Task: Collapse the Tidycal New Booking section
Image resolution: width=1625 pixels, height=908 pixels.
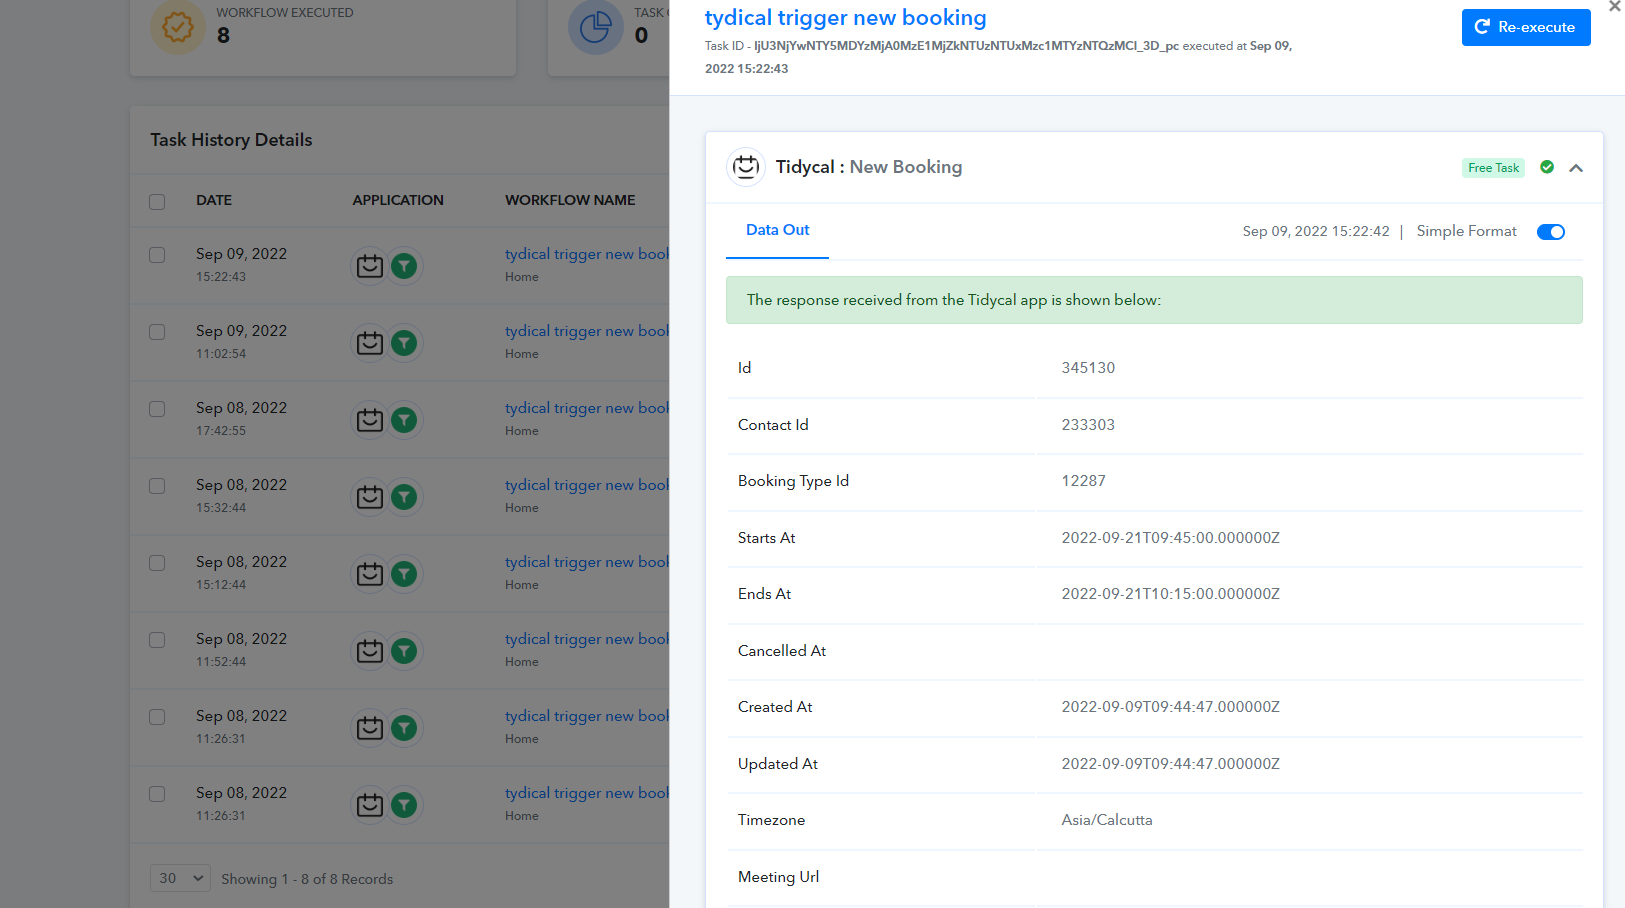Action: pyautogui.click(x=1576, y=168)
